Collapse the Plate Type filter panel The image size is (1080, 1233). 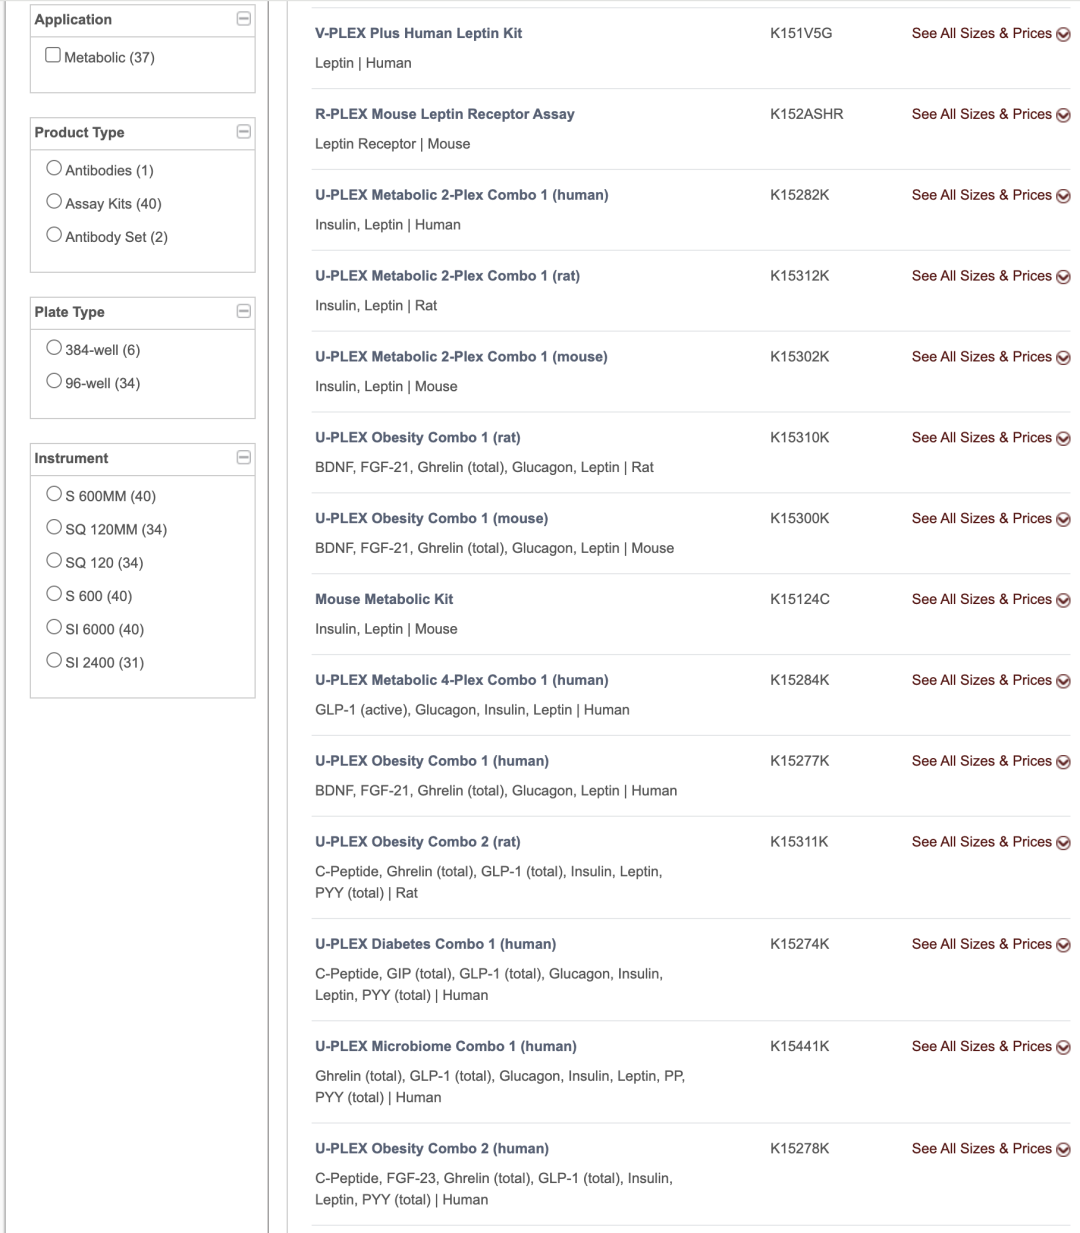point(243,311)
